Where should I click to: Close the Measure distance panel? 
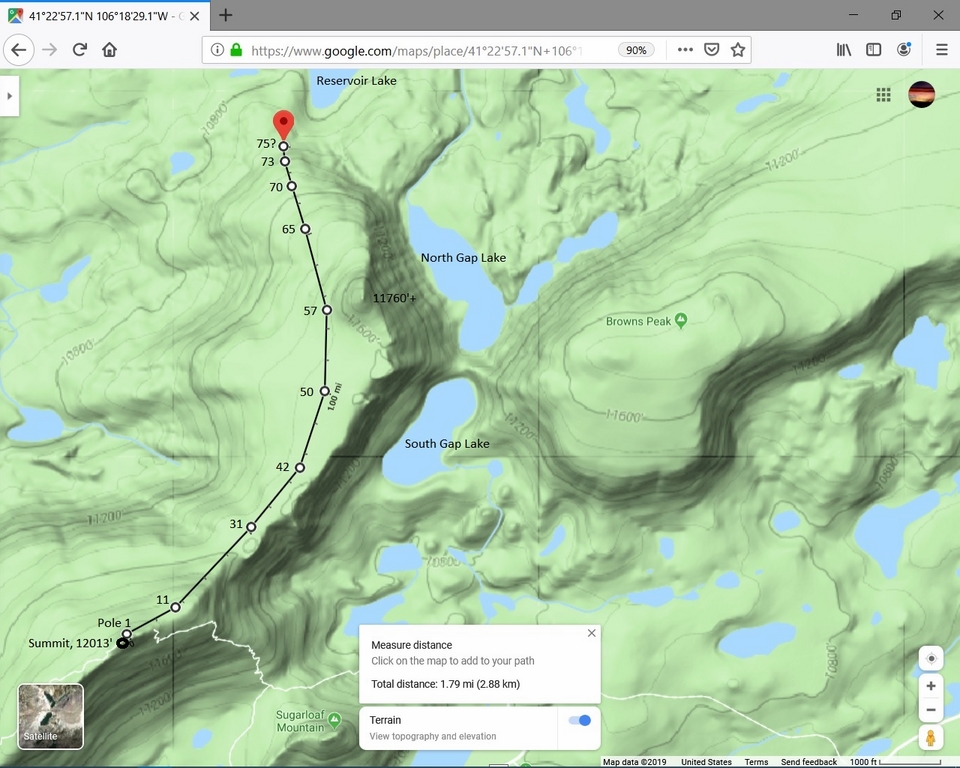click(591, 633)
